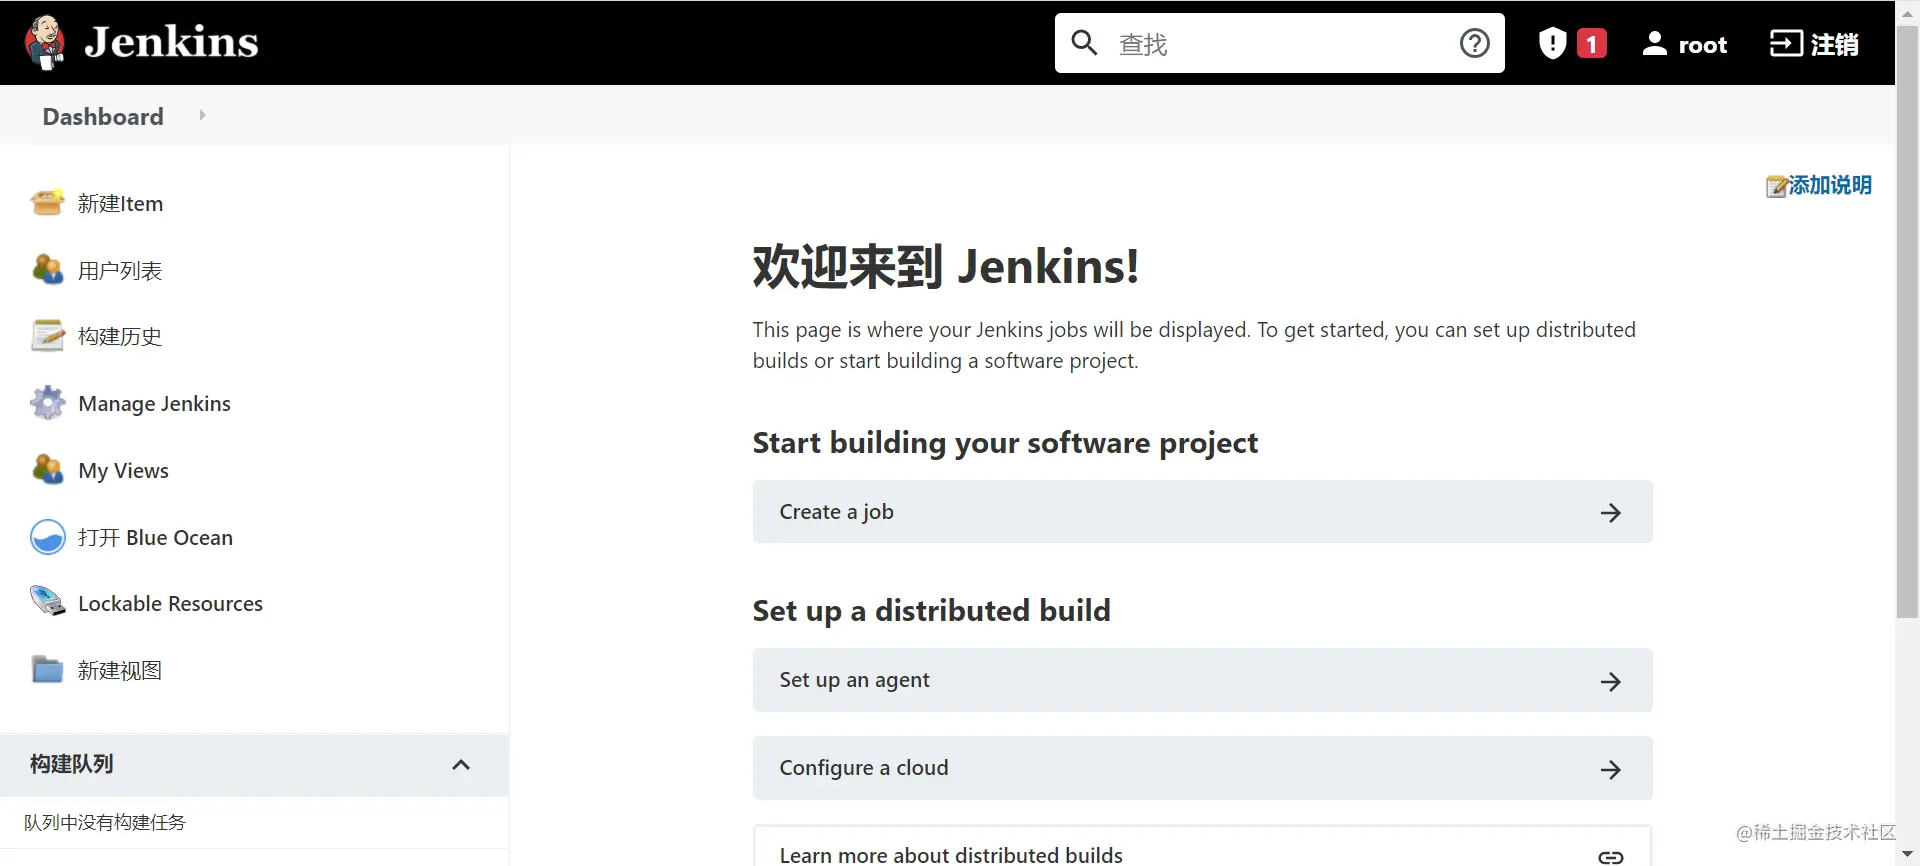1920x866 pixels.
Task: Click the 构建历史 notepad icon
Action: point(48,336)
